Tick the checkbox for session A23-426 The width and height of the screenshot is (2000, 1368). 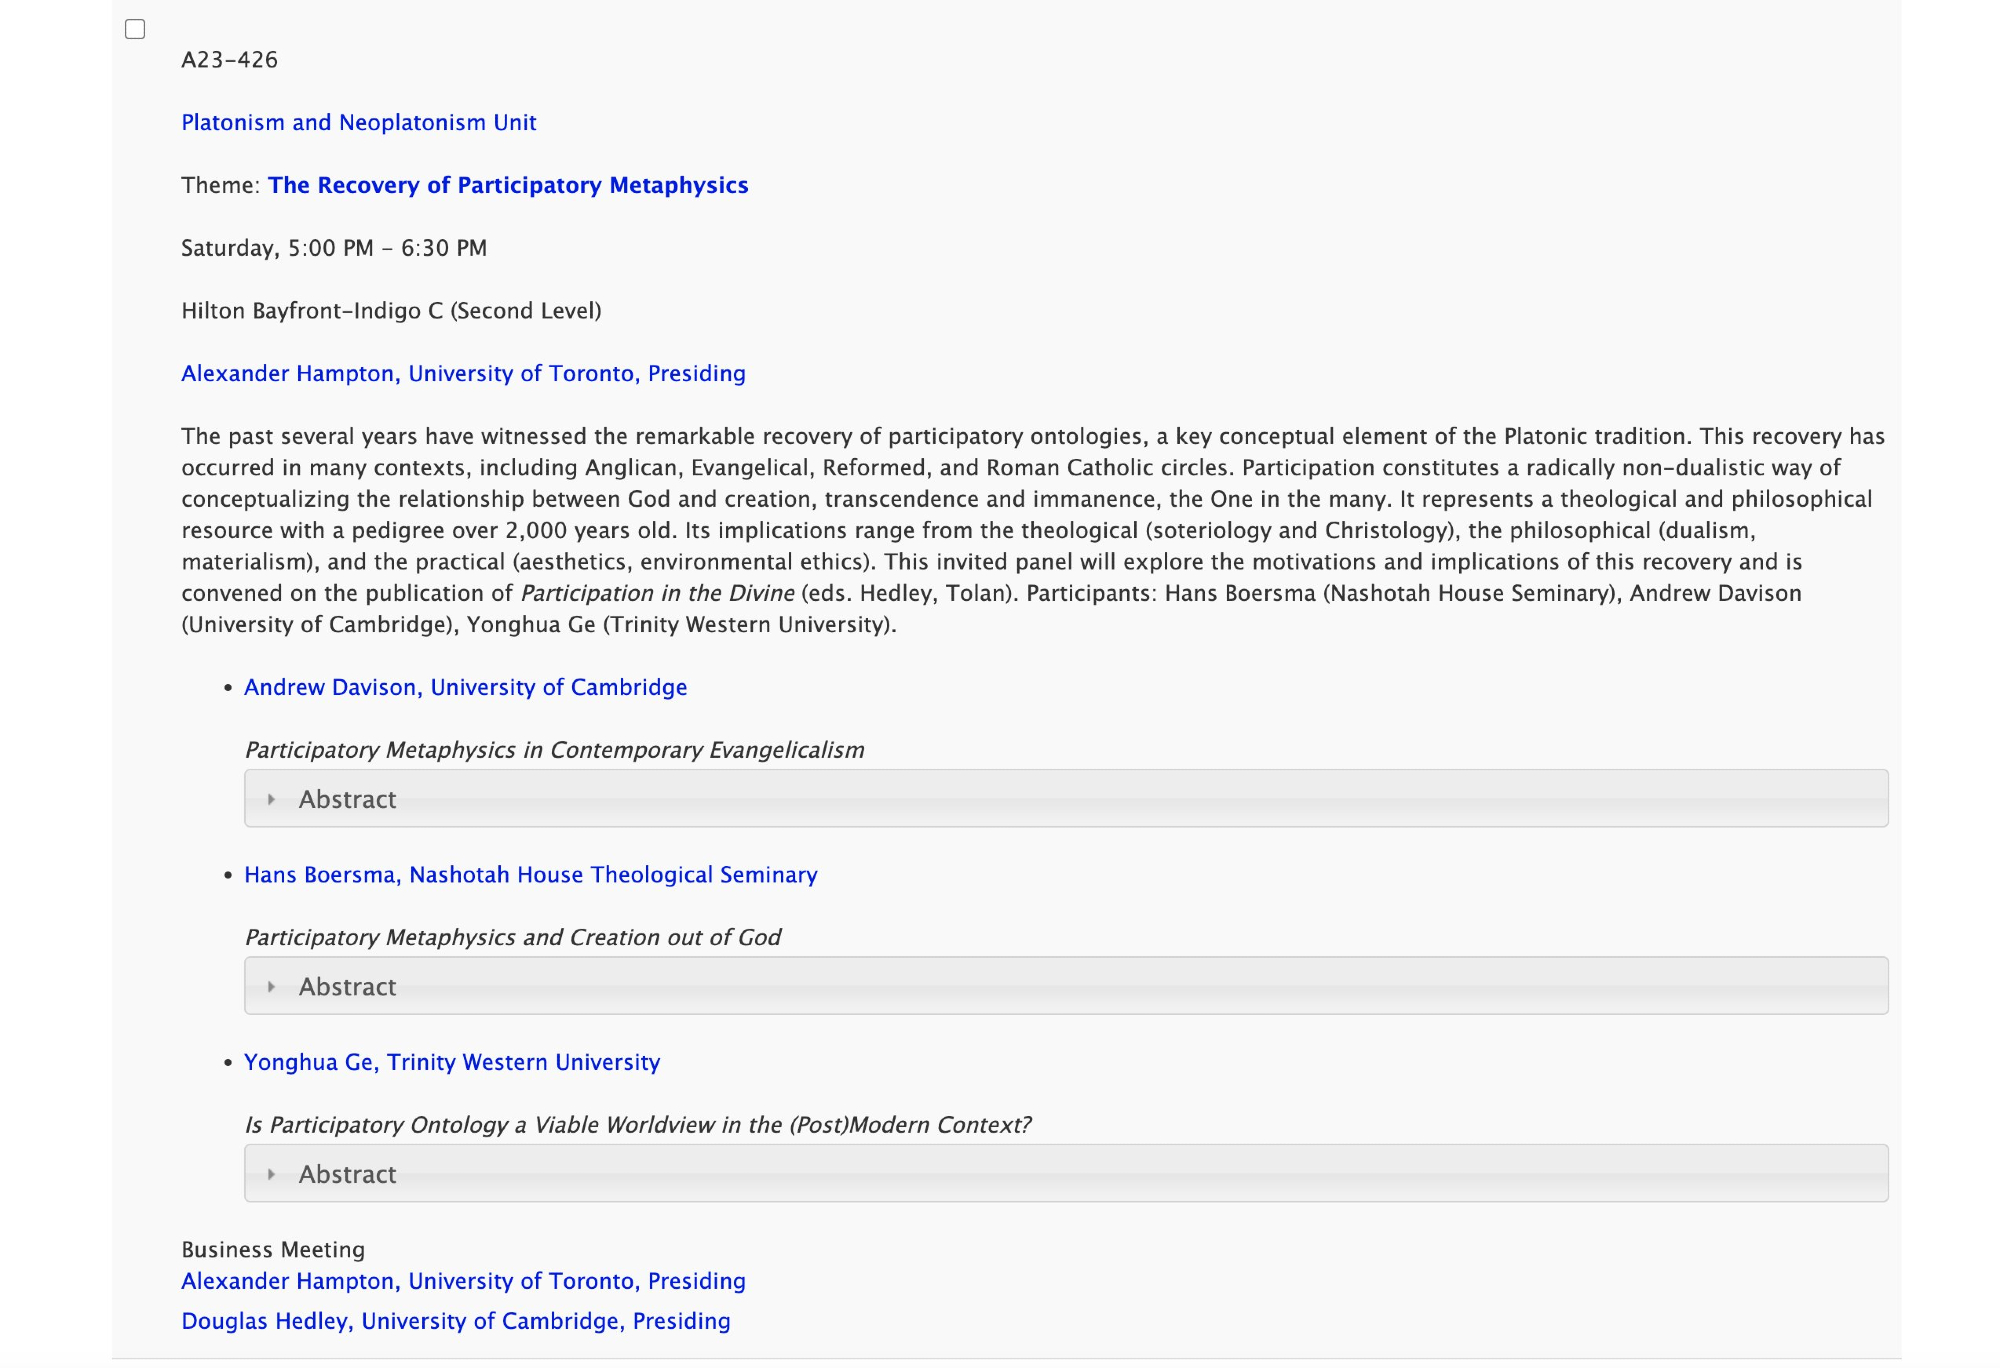point(135,29)
